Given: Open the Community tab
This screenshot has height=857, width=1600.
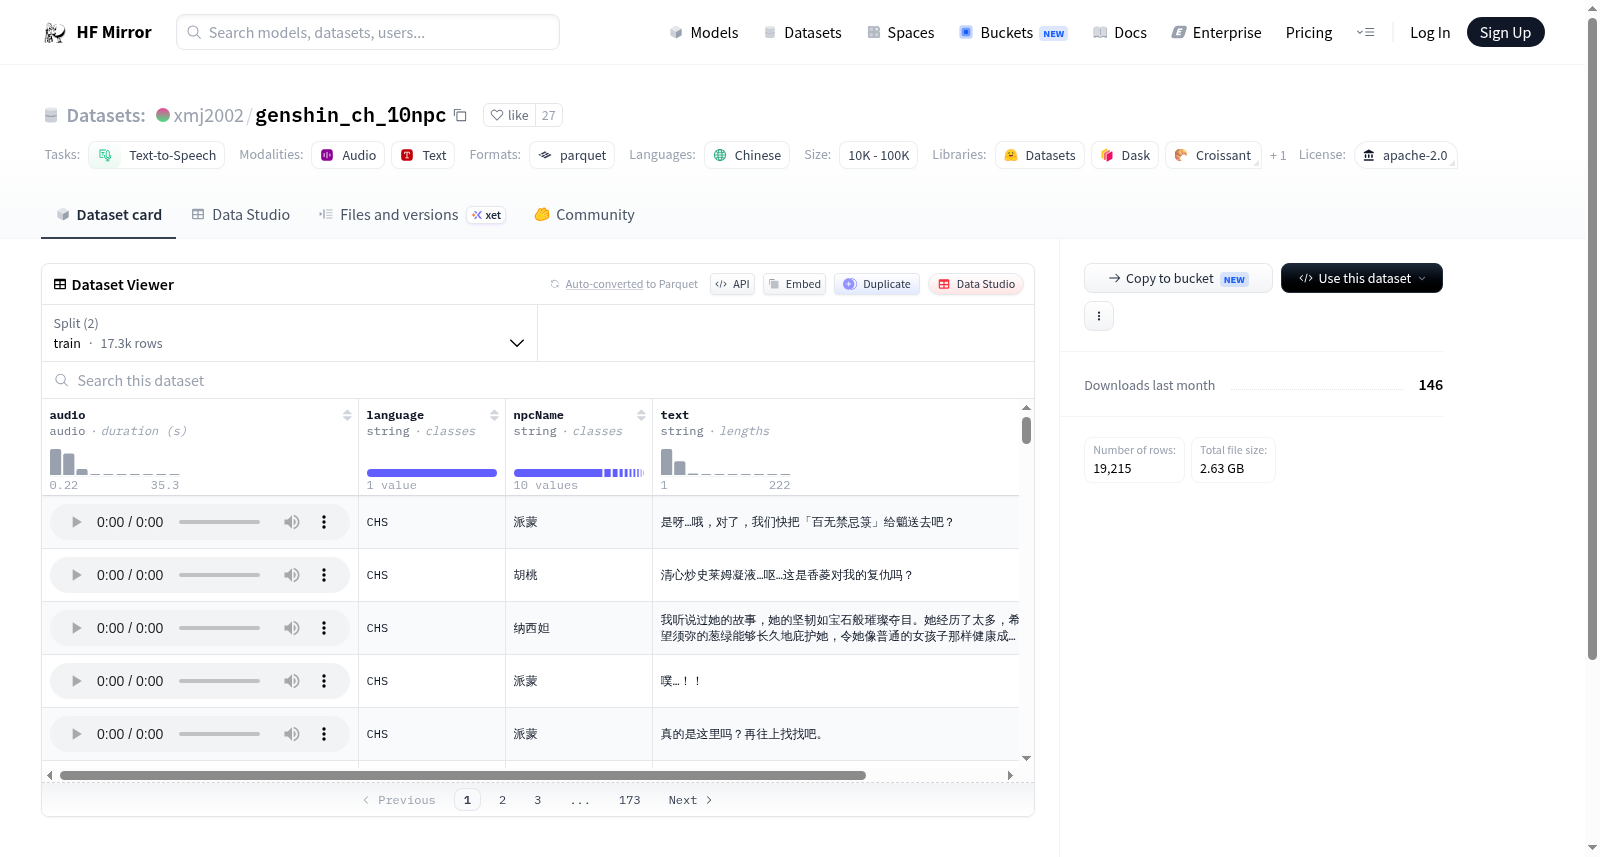Looking at the screenshot, I should 584,215.
